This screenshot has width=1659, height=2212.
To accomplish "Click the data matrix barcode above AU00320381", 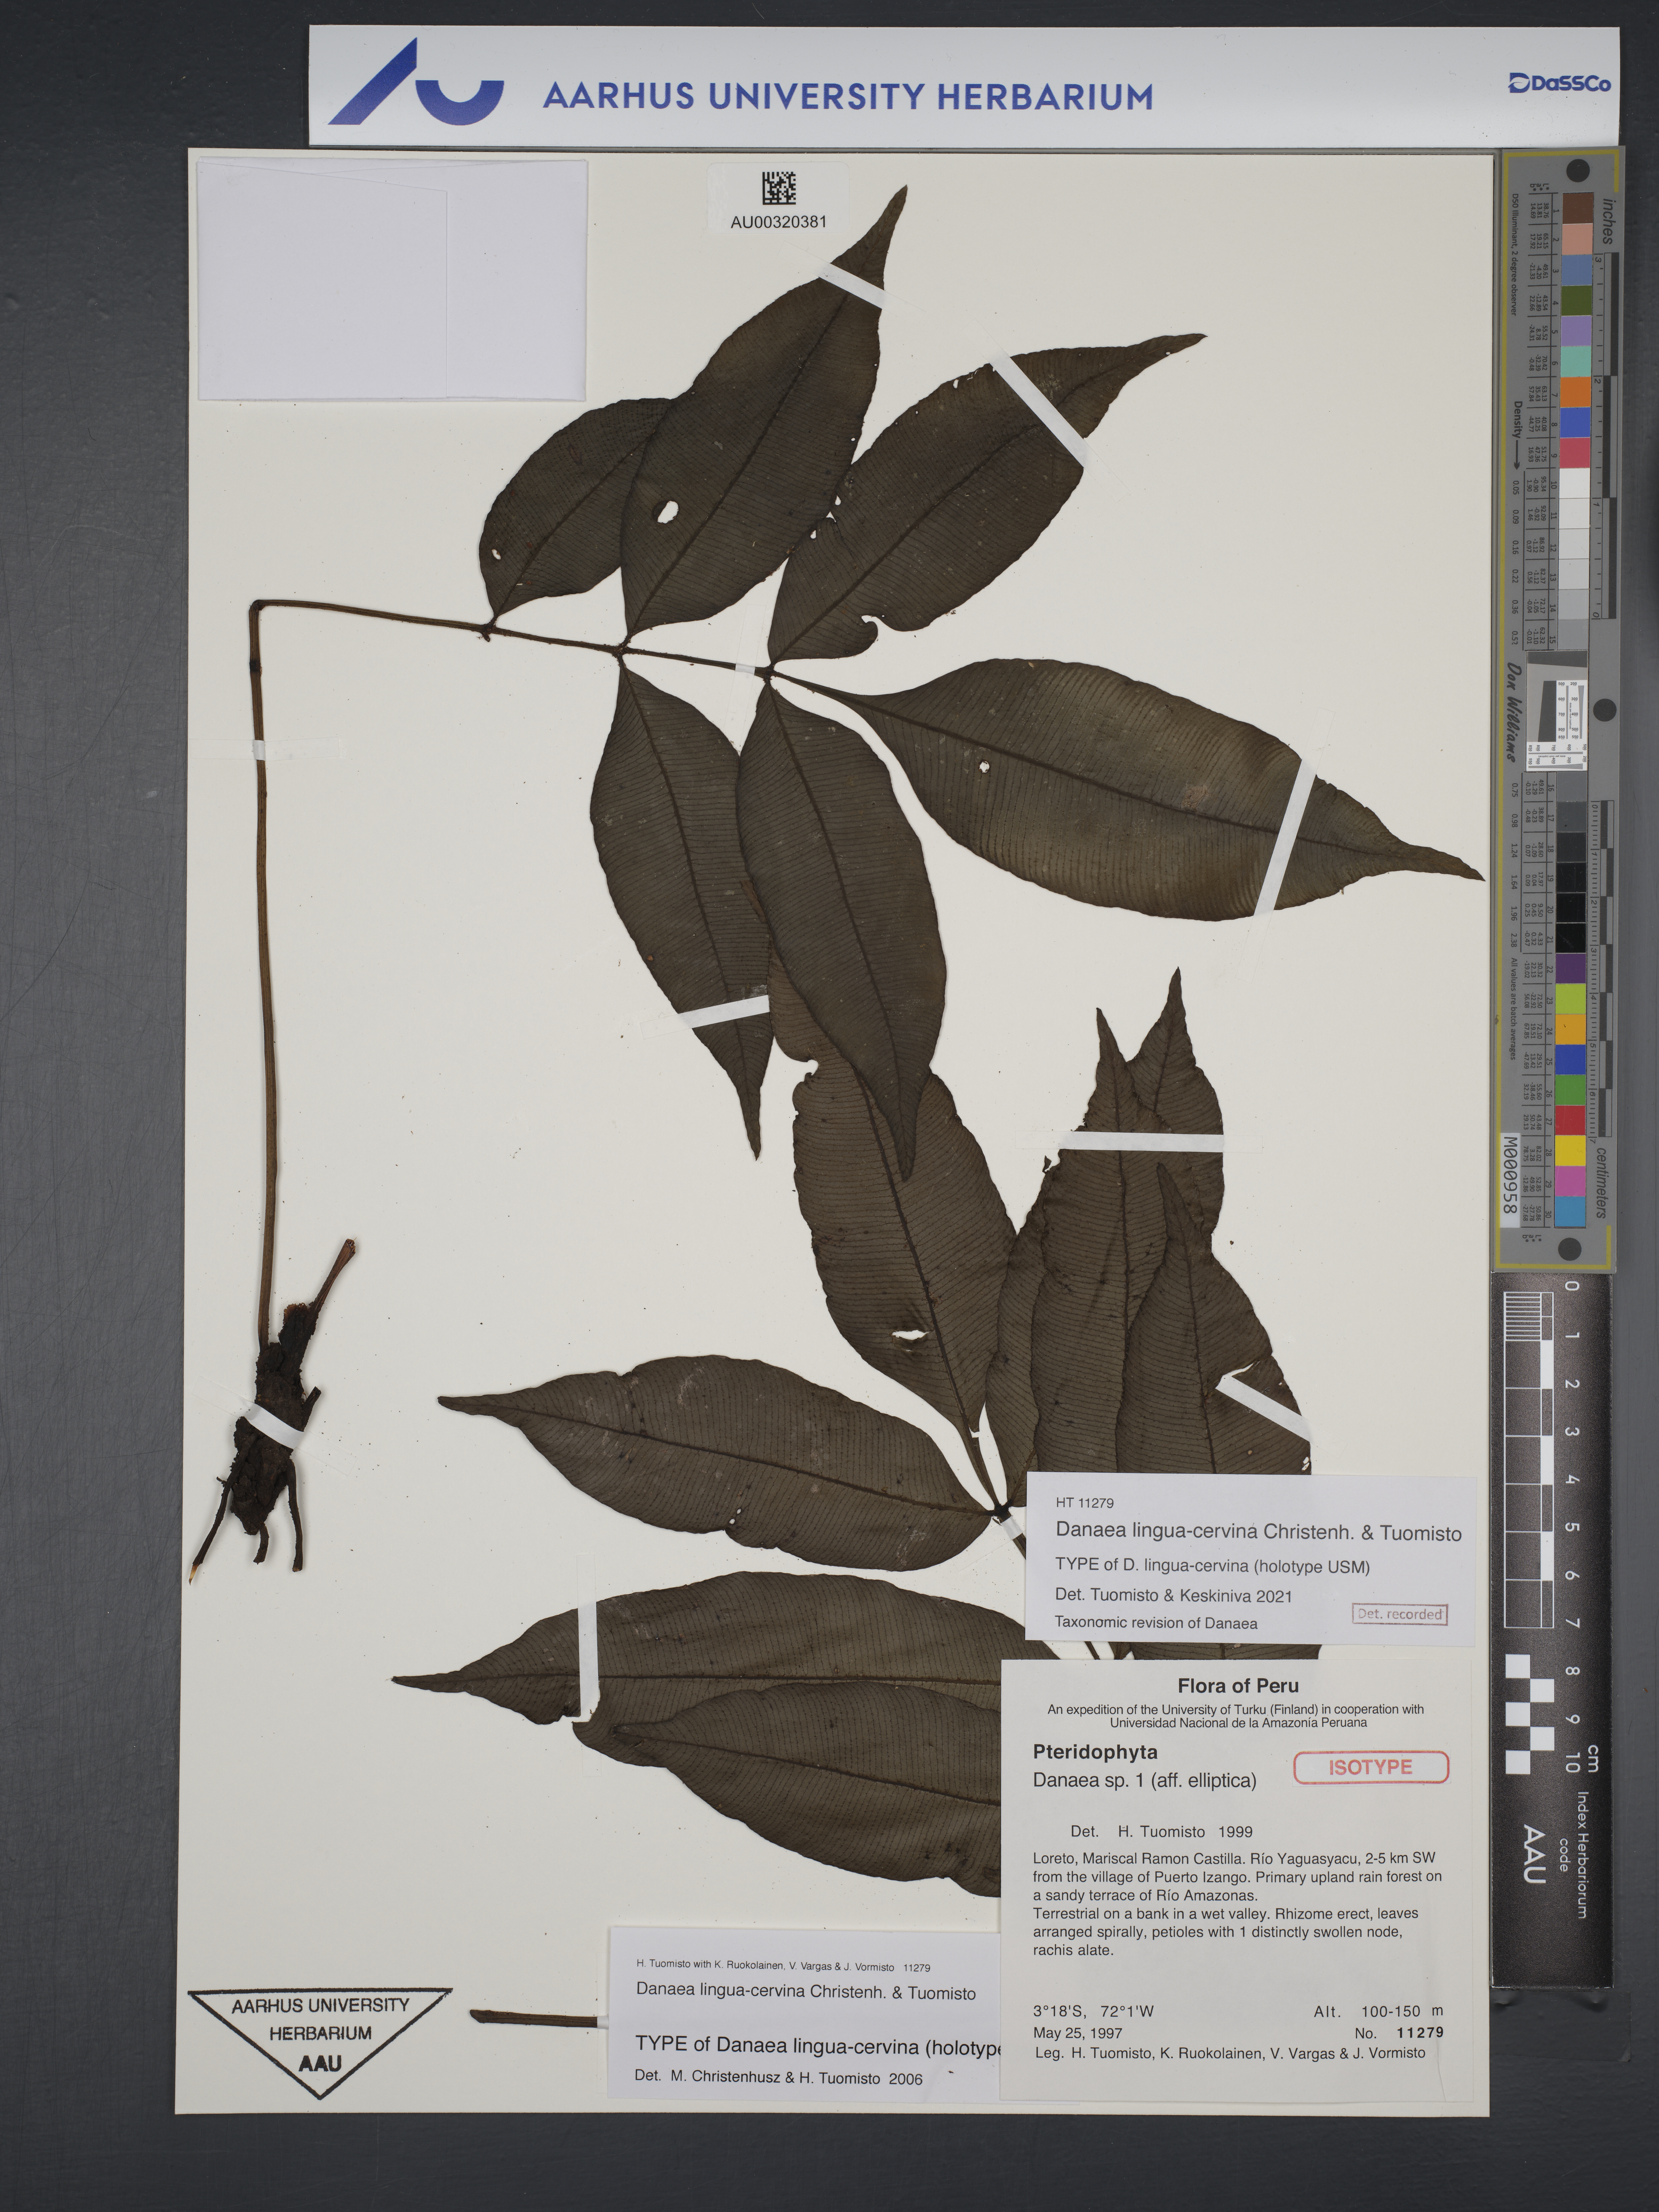I will pos(778,189).
